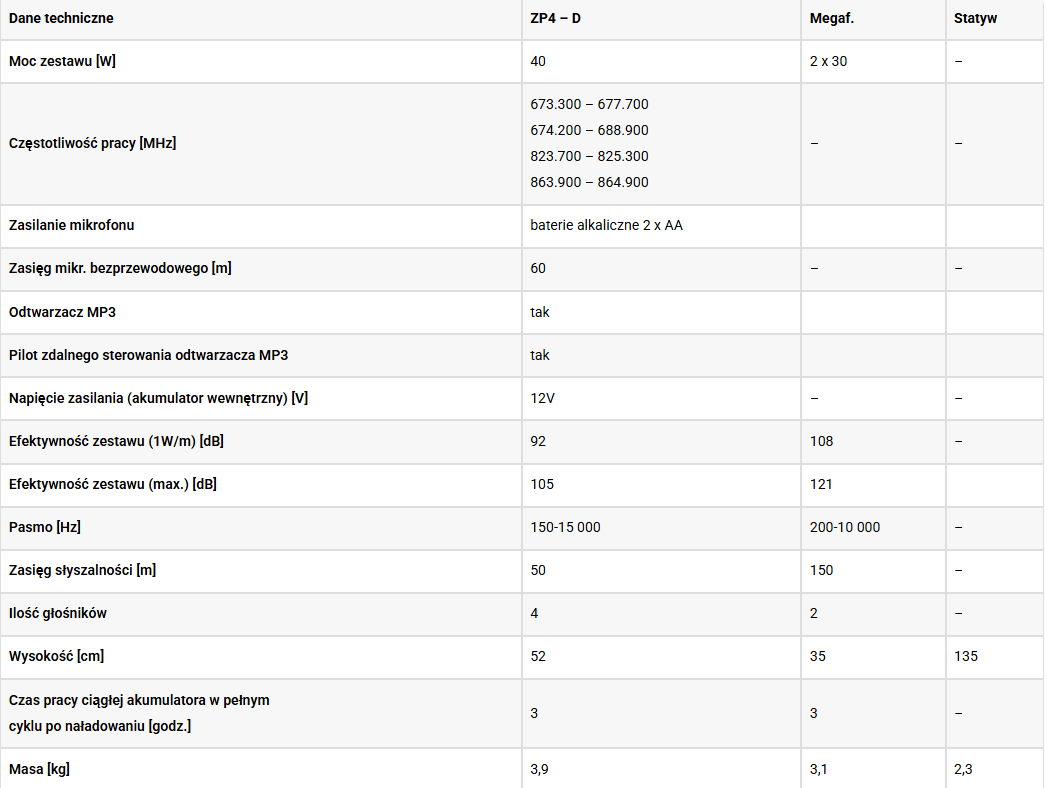Select the "Statyw" column header
1047x788 pixels.
tap(975, 19)
